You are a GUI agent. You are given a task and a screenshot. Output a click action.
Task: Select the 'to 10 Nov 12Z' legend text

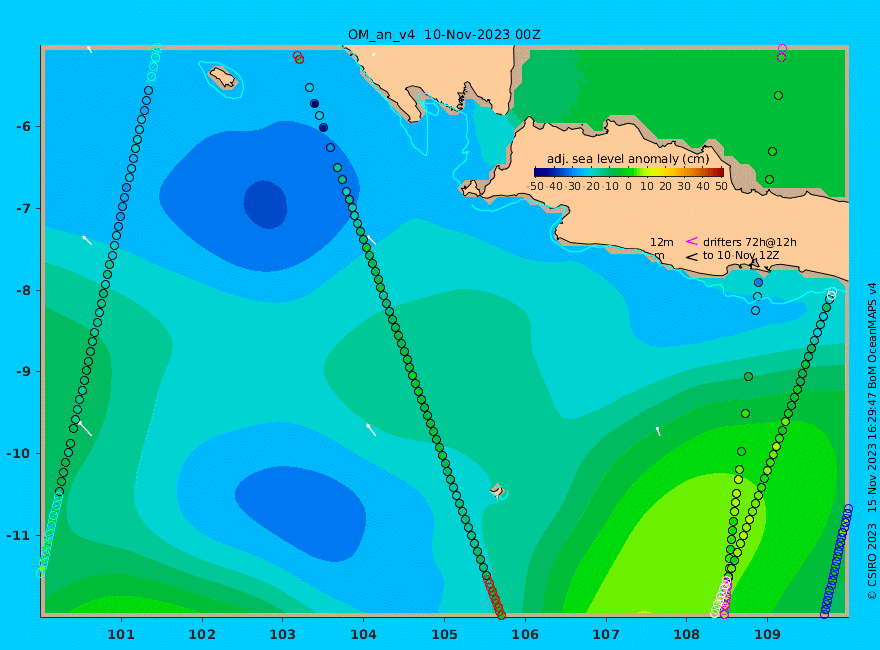click(741, 255)
